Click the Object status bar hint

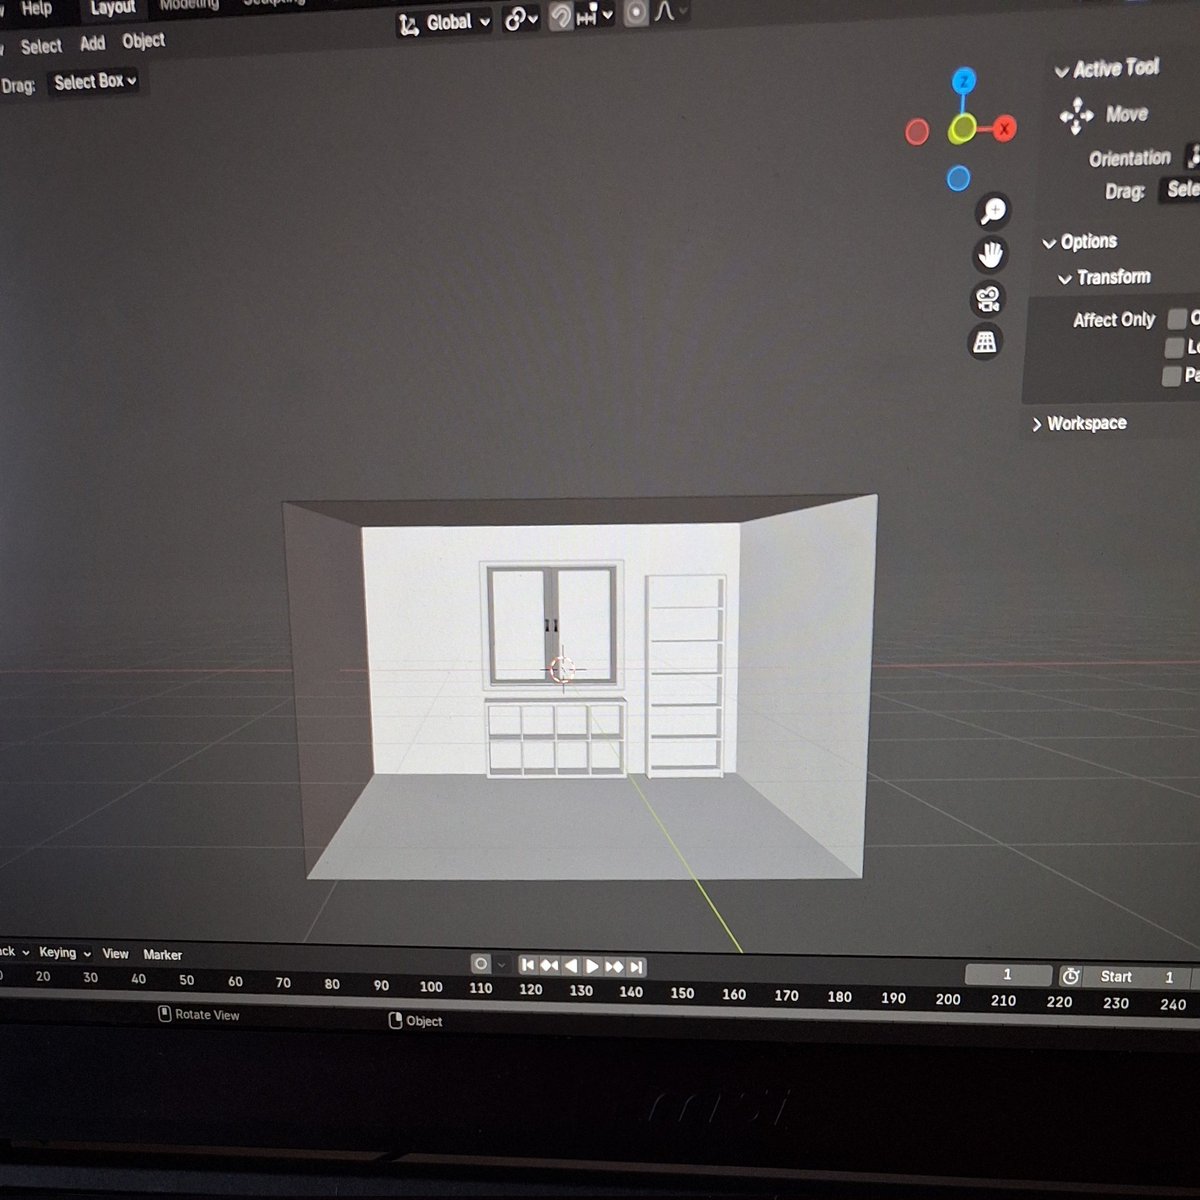tap(415, 1021)
